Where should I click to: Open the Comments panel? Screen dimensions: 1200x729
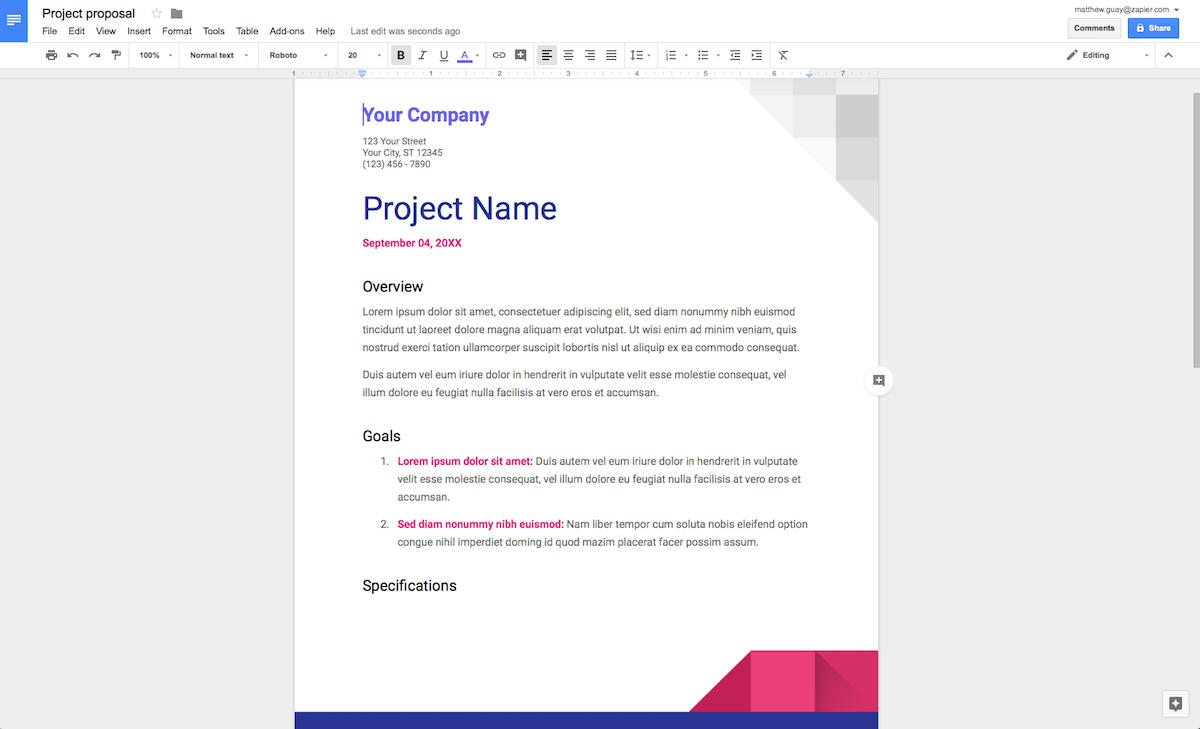(x=1093, y=28)
